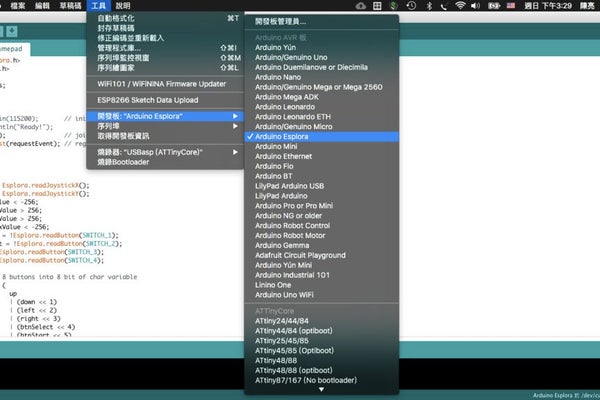Click the checked Arduino Esplora board entry
The height and width of the screenshot is (400, 600).
point(321,137)
